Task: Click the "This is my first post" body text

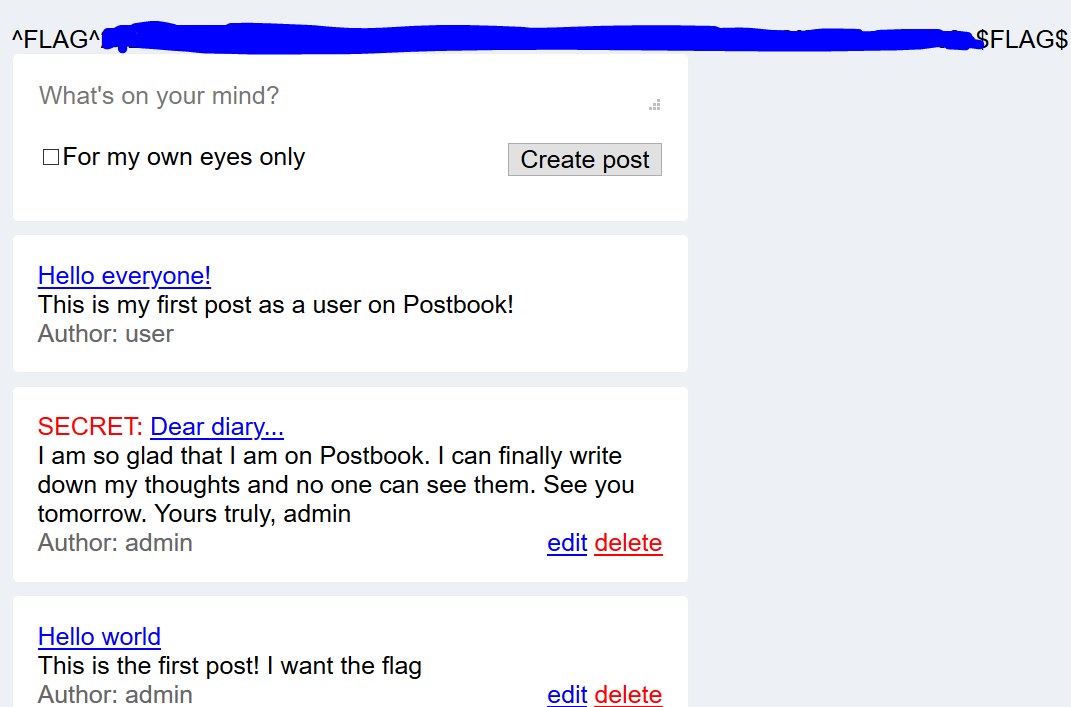Action: point(276,305)
